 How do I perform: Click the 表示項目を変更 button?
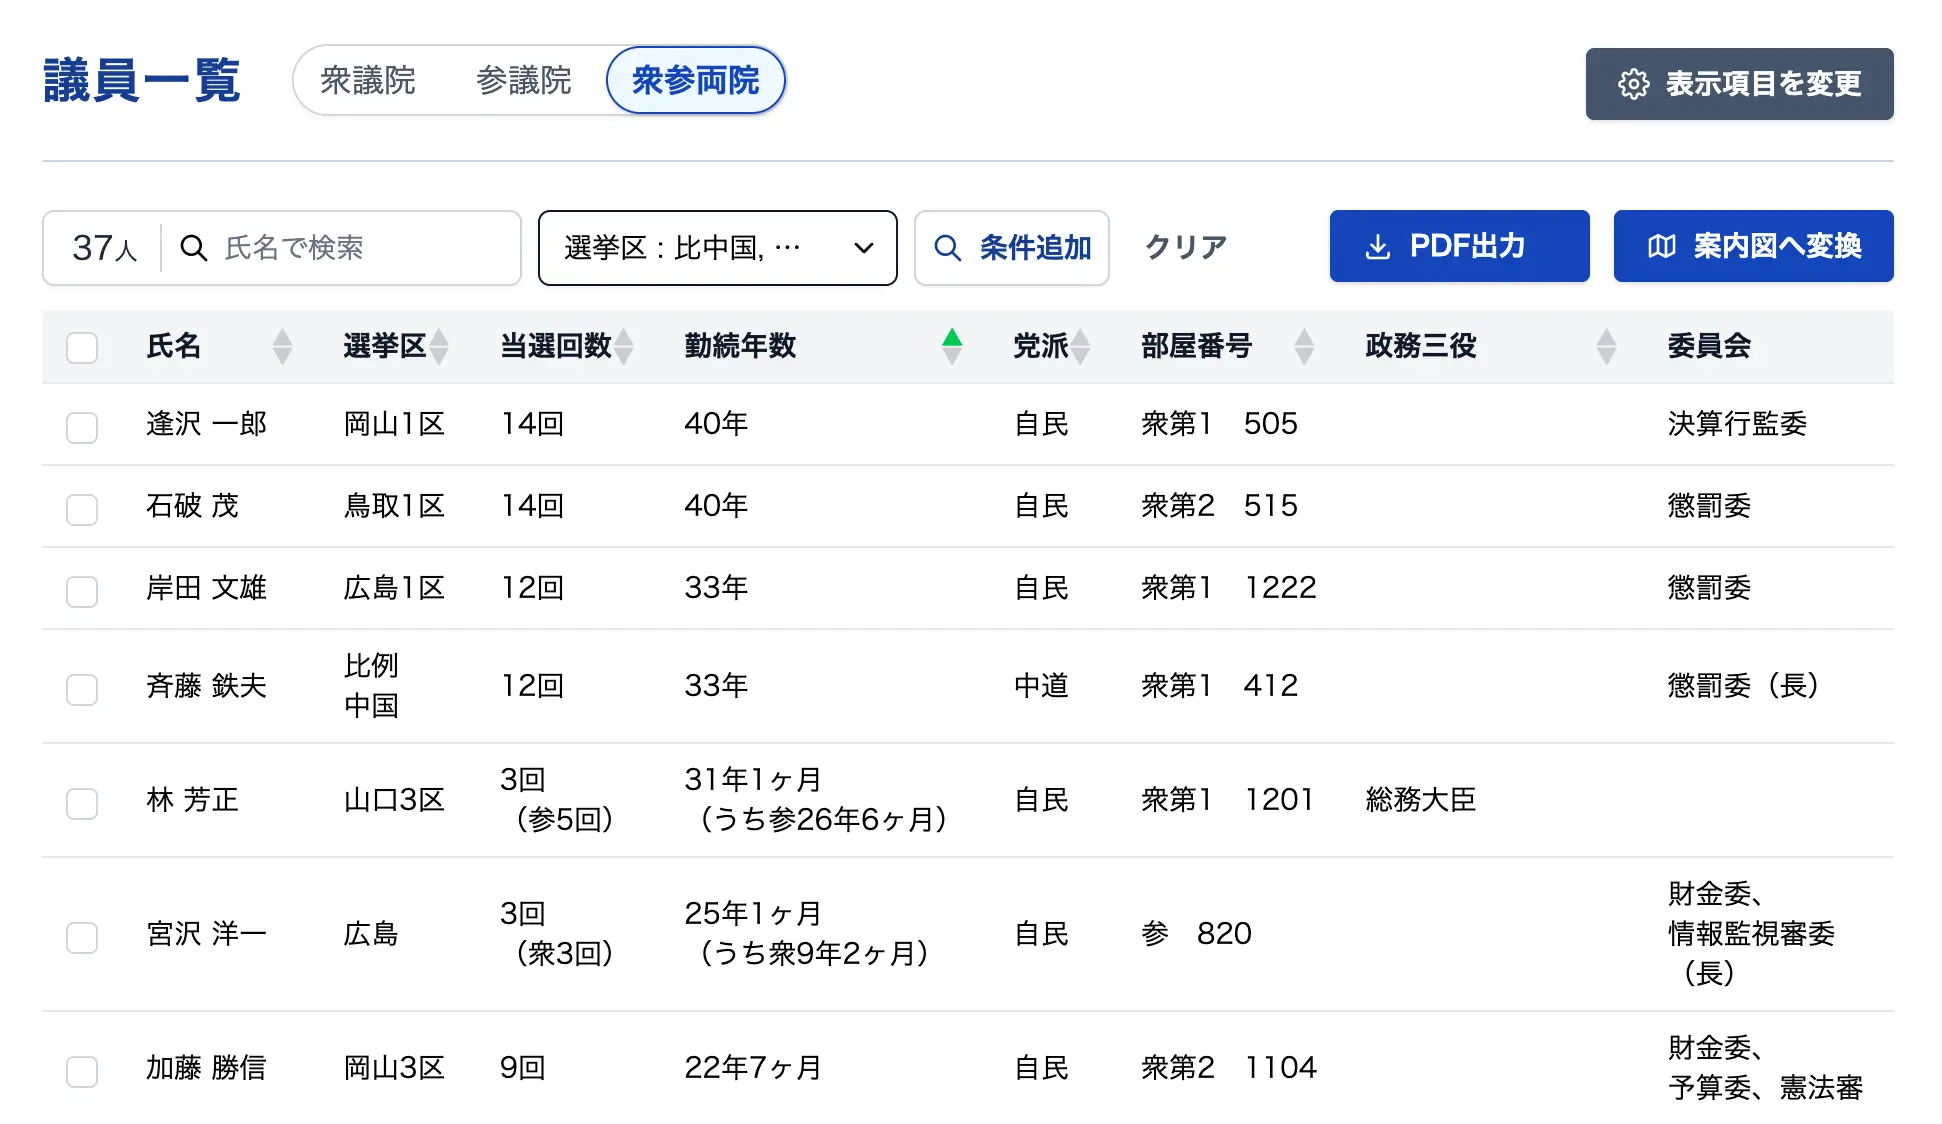coord(1739,84)
